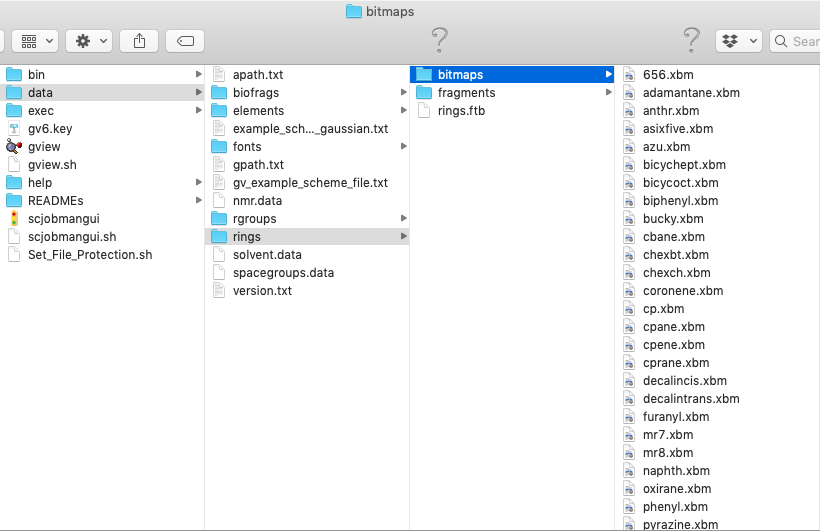Click the left question mark toolbar placeholder
The width and height of the screenshot is (820, 531).
[440, 40]
